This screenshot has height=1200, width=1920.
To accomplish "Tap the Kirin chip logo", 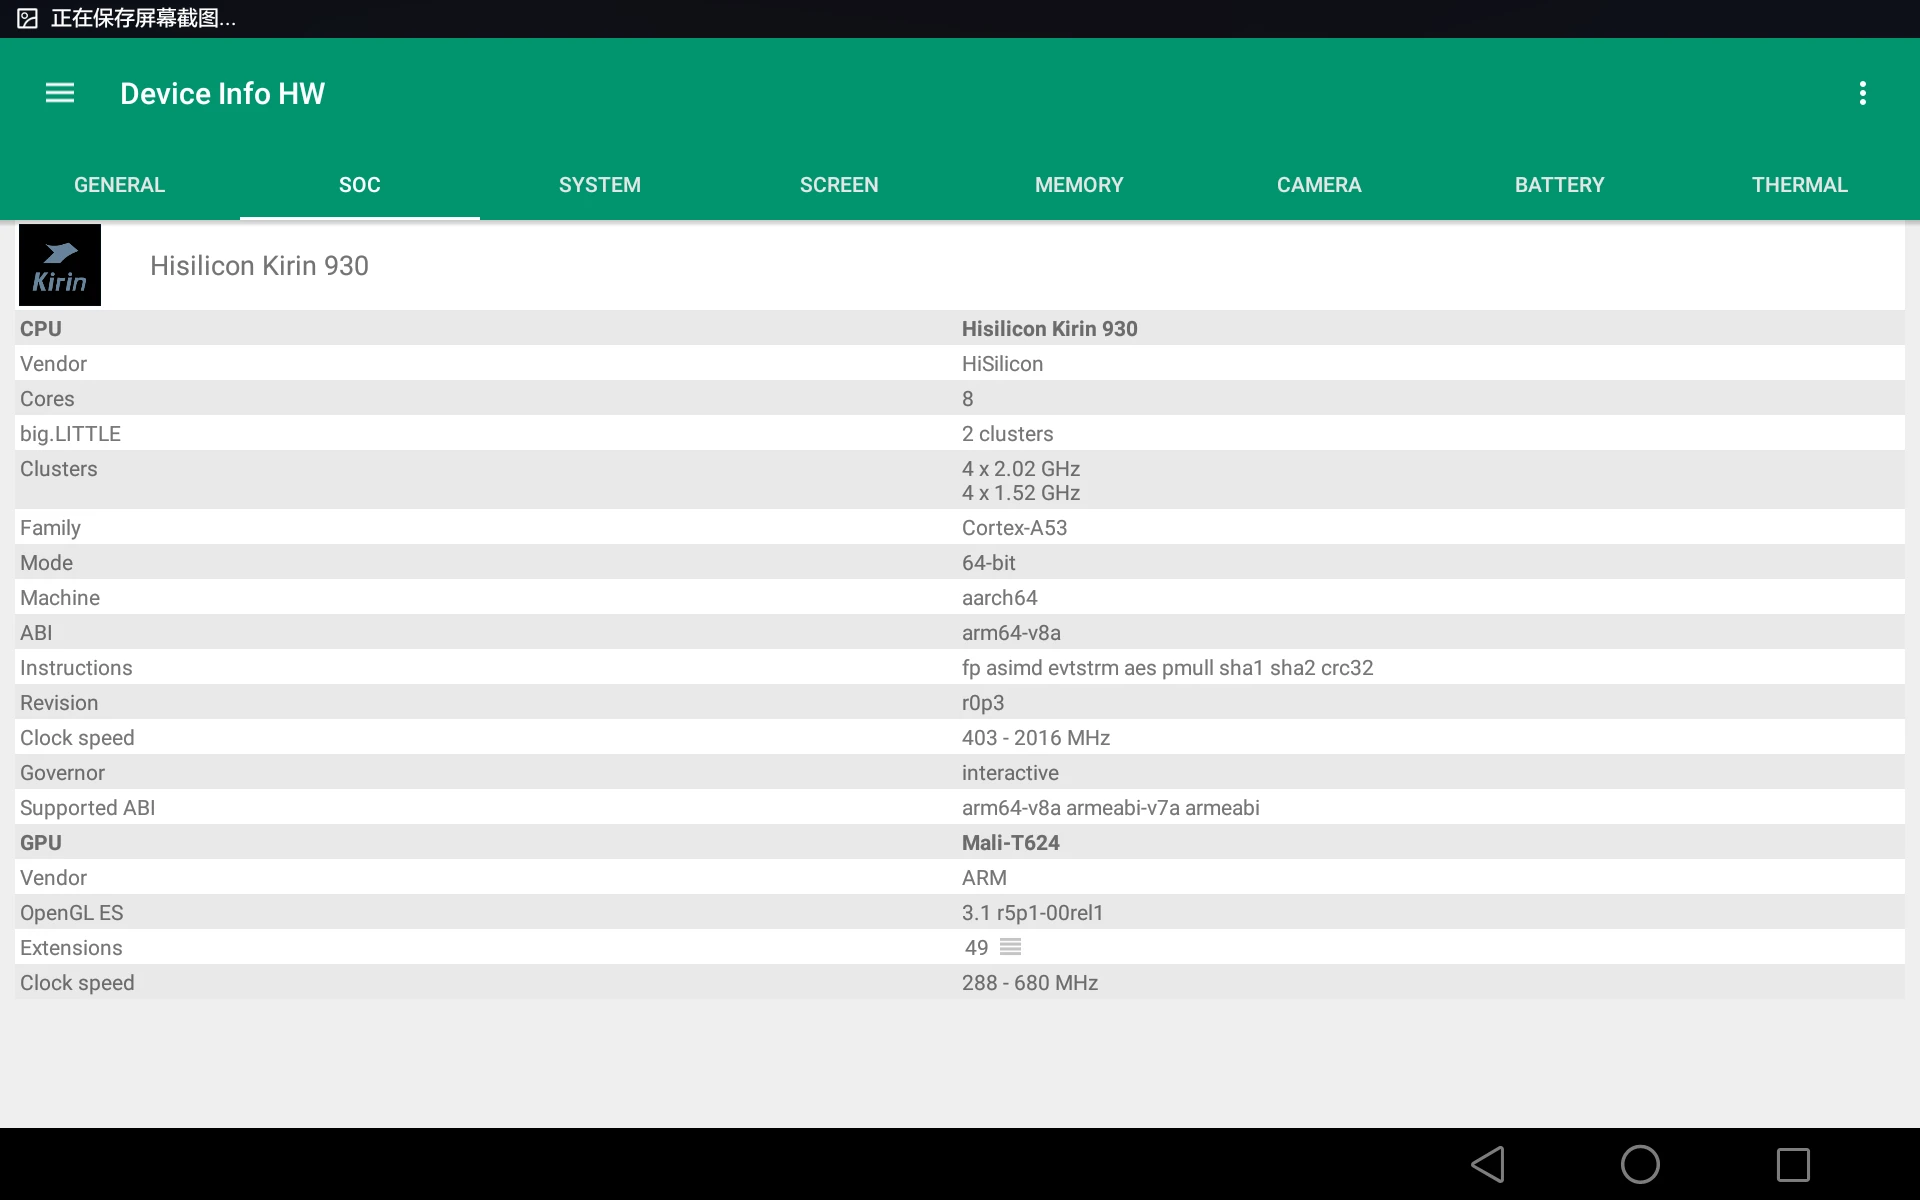I will click(x=60, y=265).
